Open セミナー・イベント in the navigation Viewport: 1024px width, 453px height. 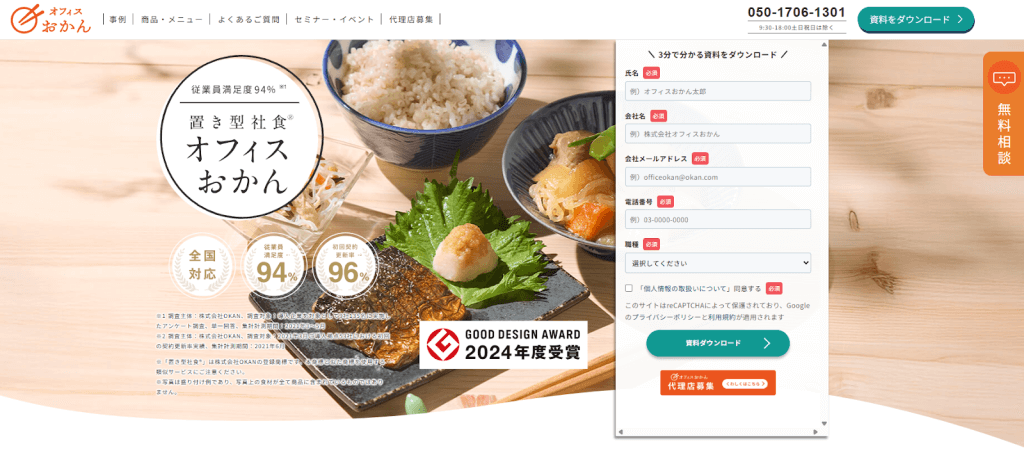pyautogui.click(x=334, y=20)
